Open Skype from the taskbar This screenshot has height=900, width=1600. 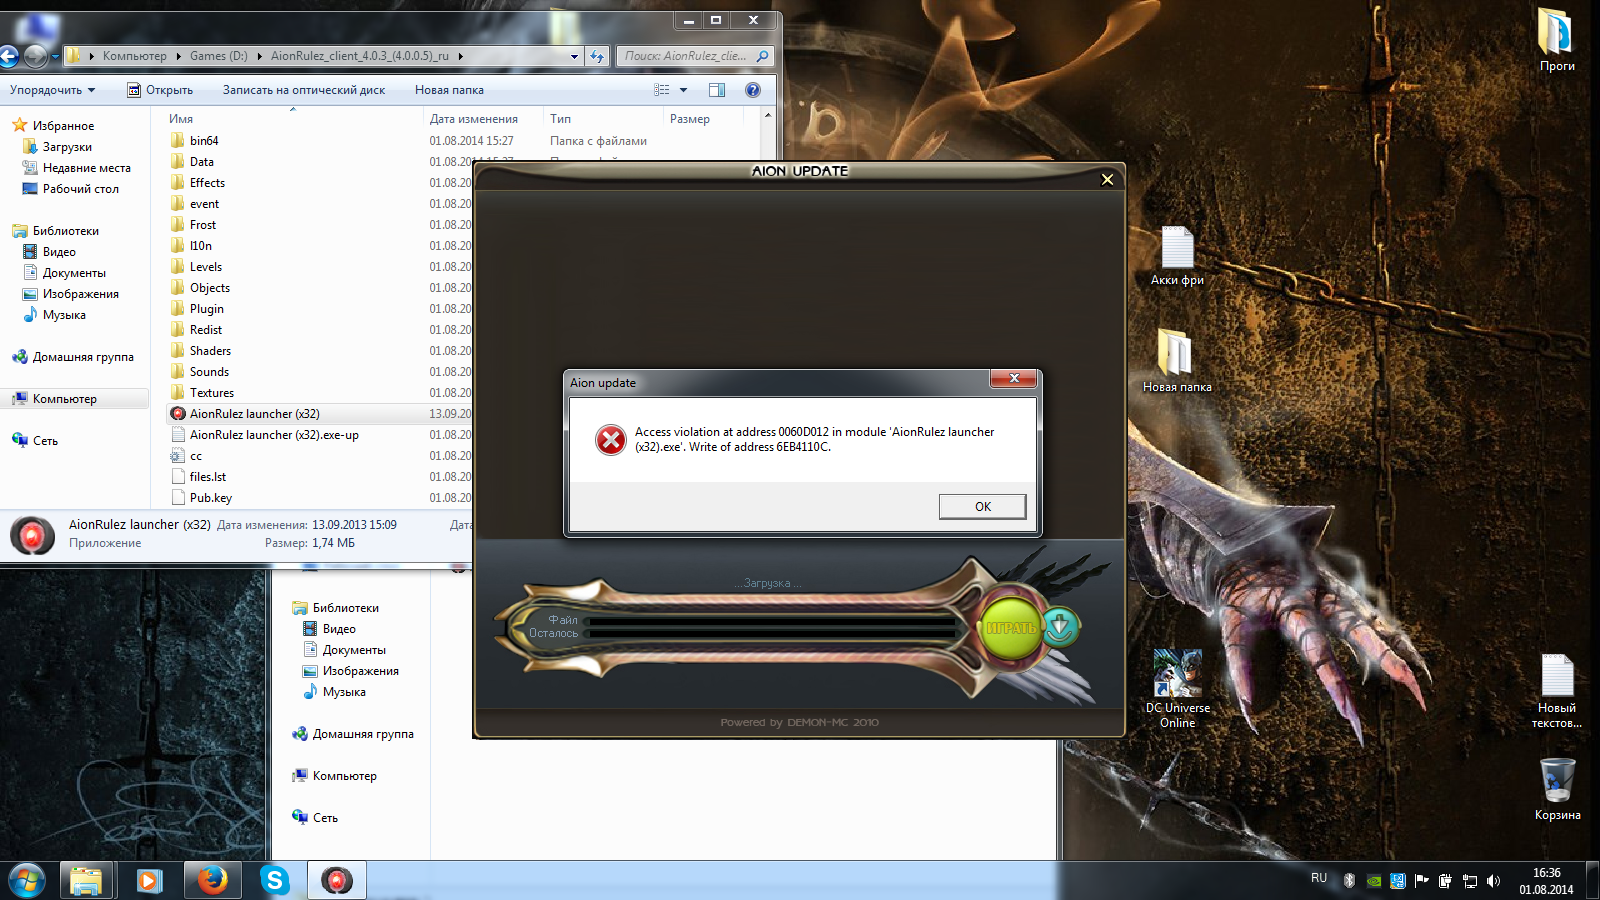click(274, 880)
